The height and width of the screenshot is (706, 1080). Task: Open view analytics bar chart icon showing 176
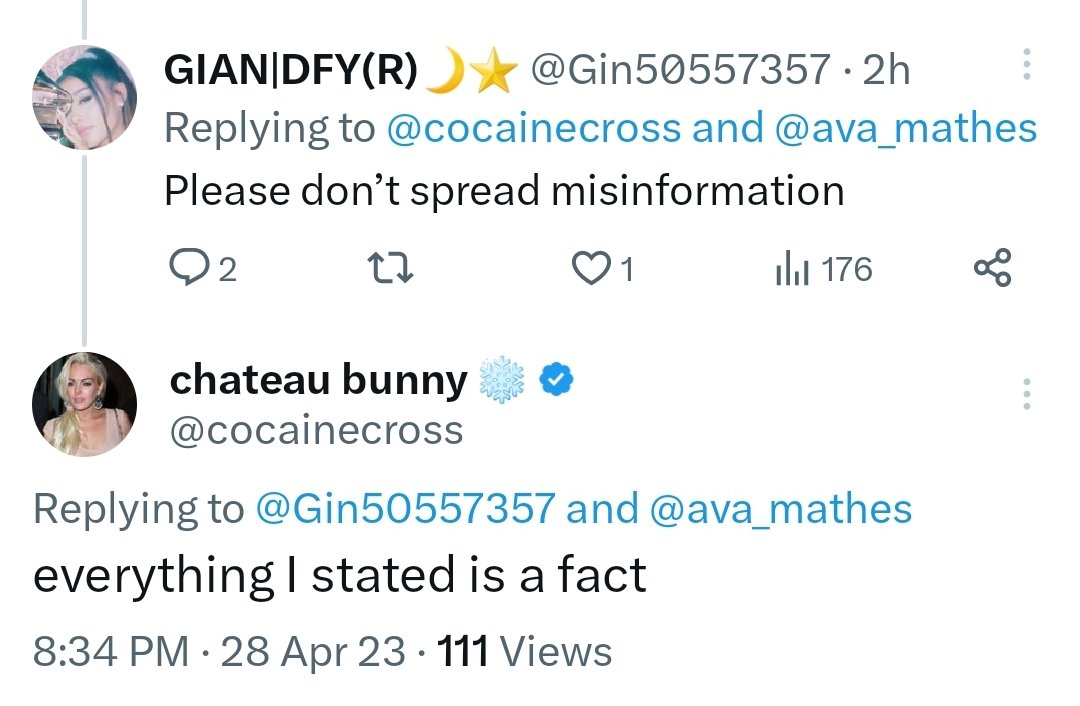791,268
